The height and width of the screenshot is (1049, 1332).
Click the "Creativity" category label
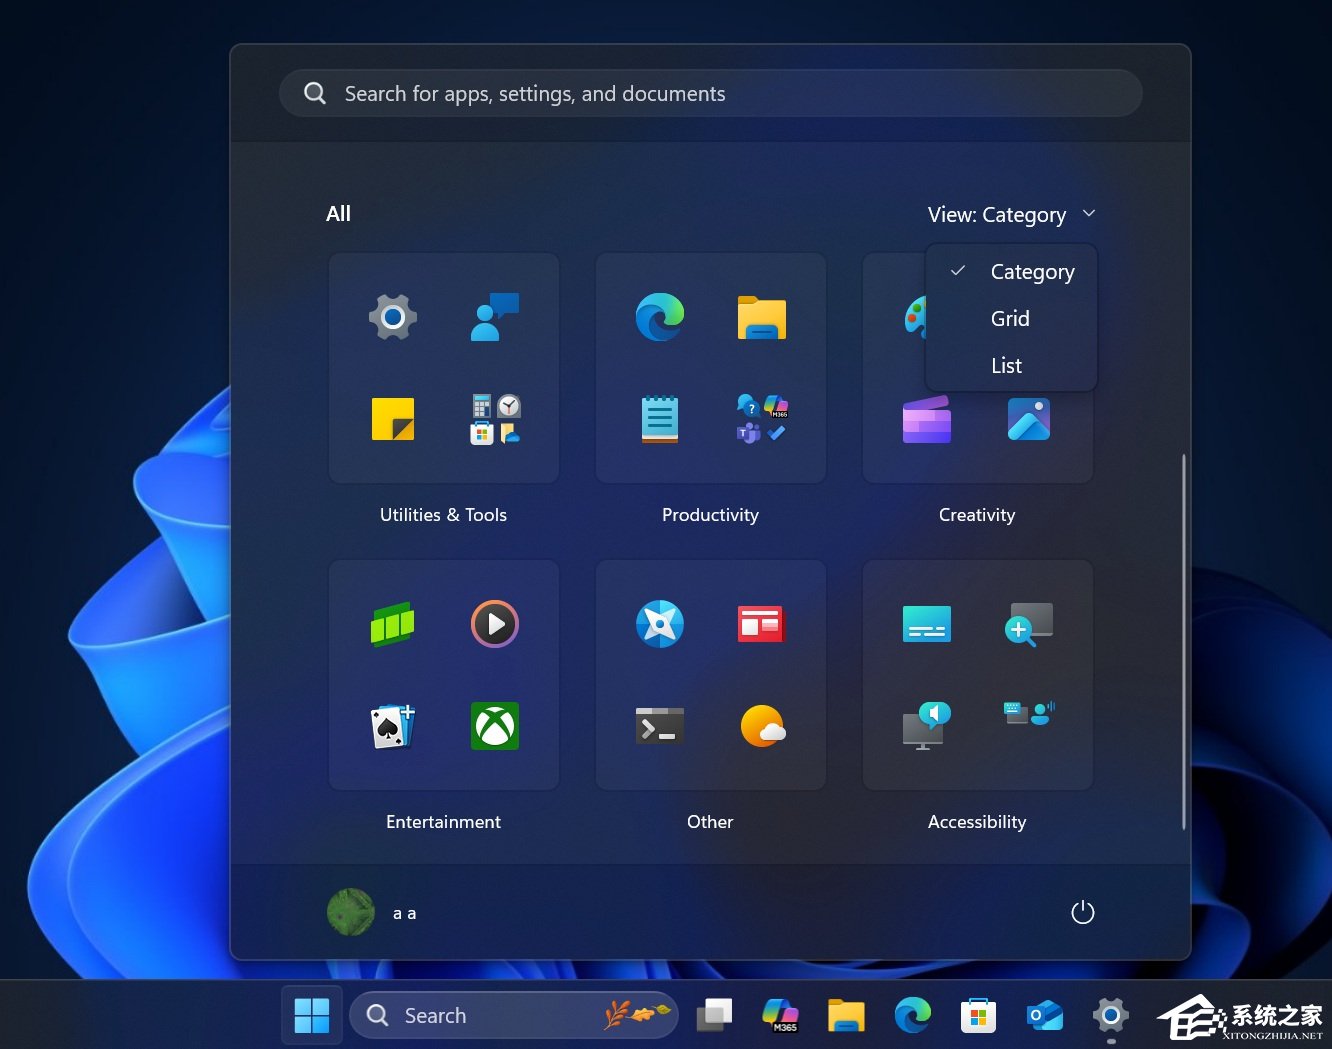click(977, 515)
